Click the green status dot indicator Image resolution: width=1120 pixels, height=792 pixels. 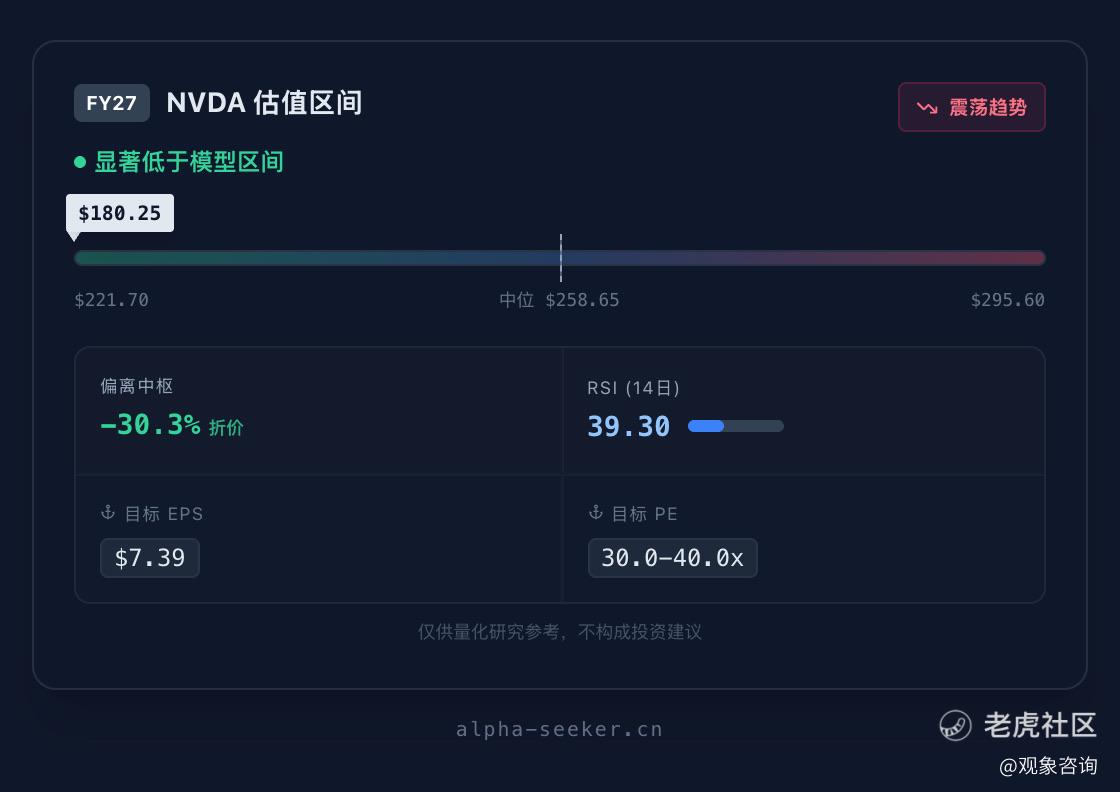[80, 162]
